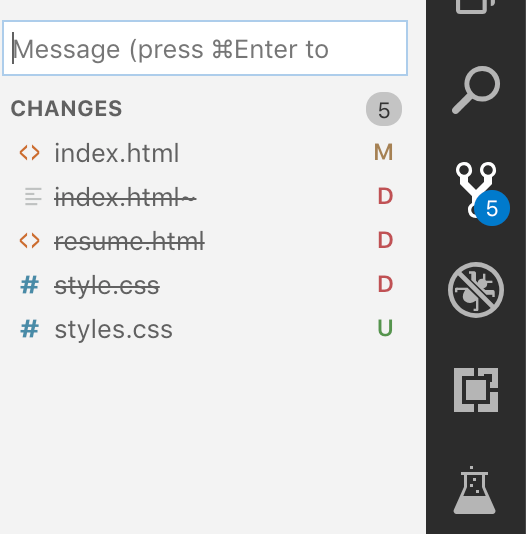This screenshot has width=526, height=534.
Task: Click the D status of resume.html
Action: 385,240
